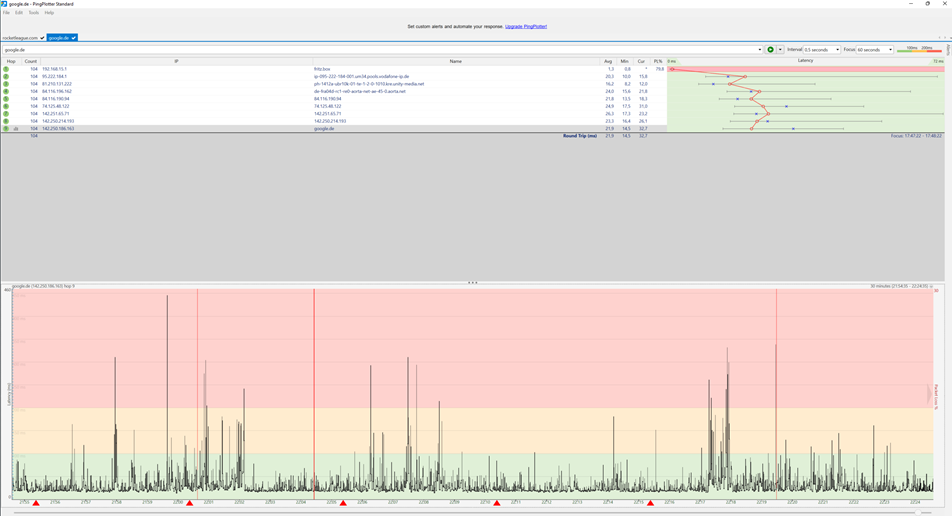The image size is (952, 516).
Task: Click the panel splitter three-dot handle
Action: (472, 282)
